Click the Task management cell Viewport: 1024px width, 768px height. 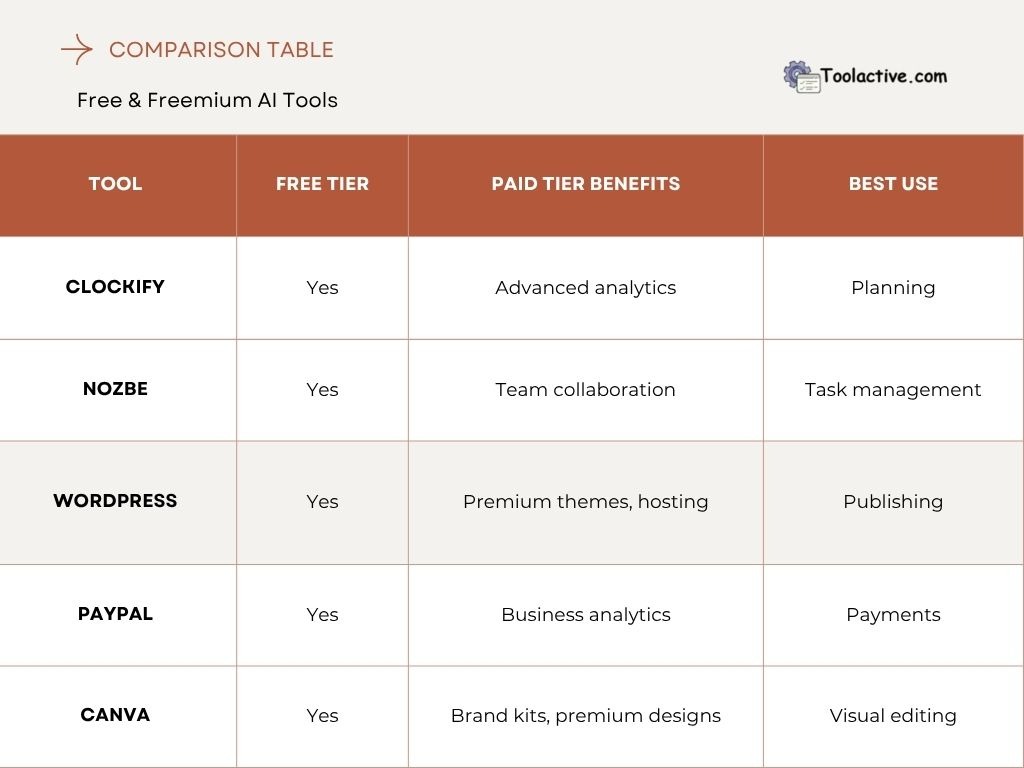893,390
